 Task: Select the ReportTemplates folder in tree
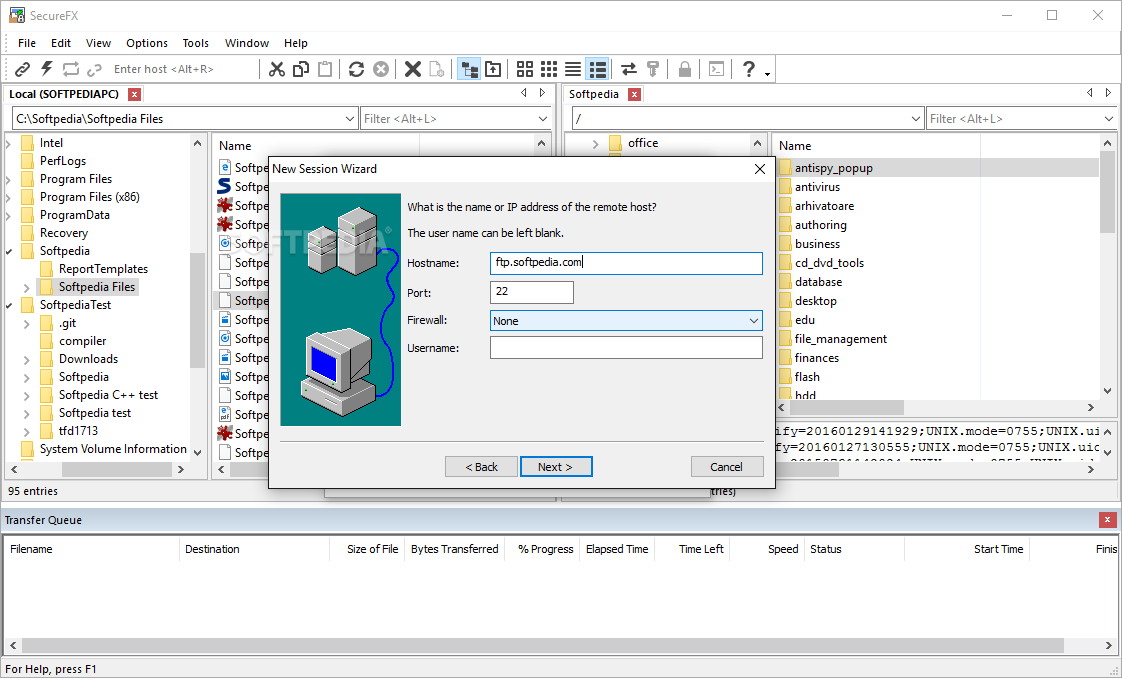tap(103, 269)
